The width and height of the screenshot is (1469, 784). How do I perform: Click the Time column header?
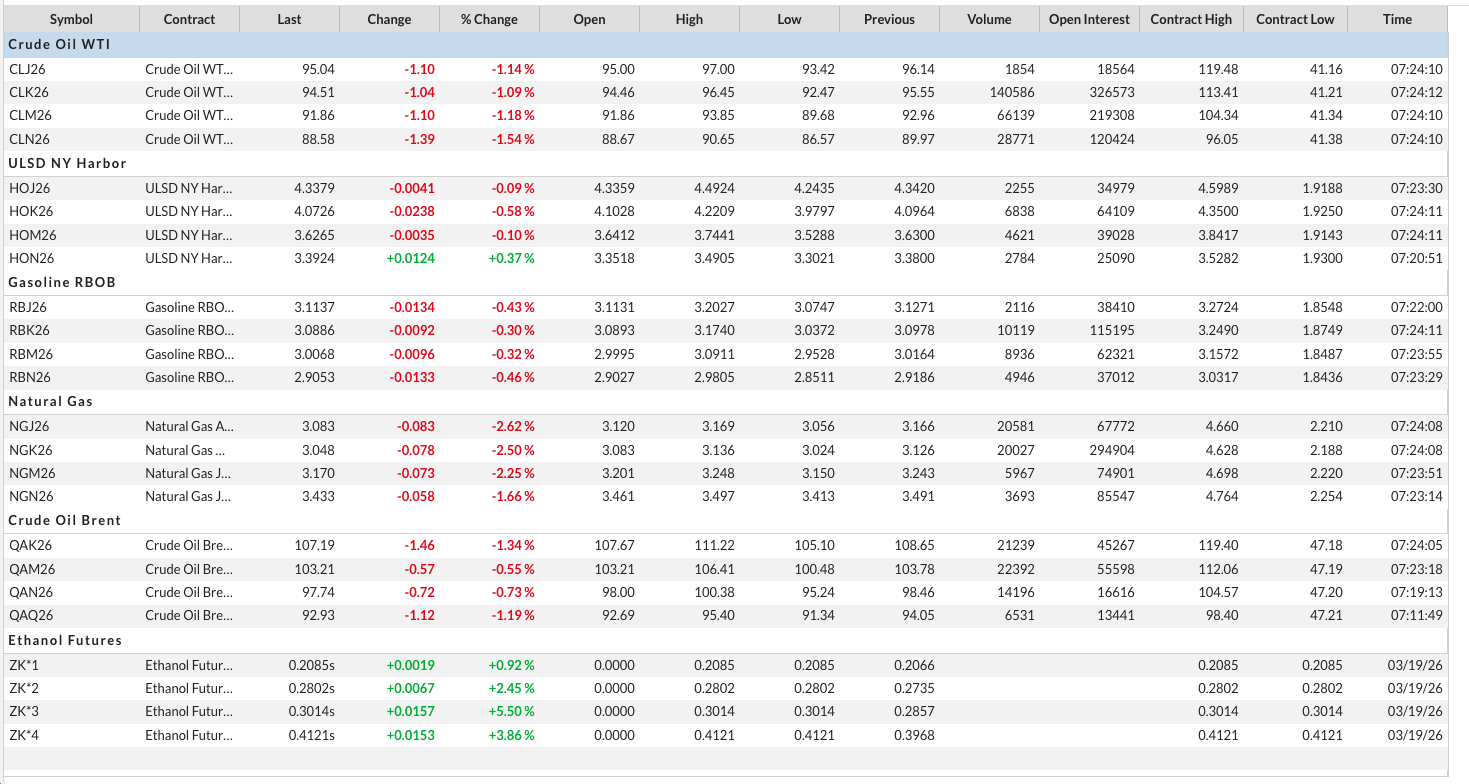(x=1397, y=19)
